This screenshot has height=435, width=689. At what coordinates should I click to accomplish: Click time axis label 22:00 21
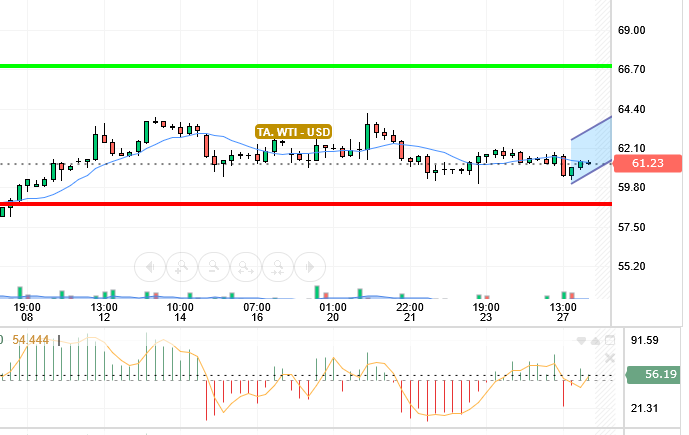[x=410, y=312]
